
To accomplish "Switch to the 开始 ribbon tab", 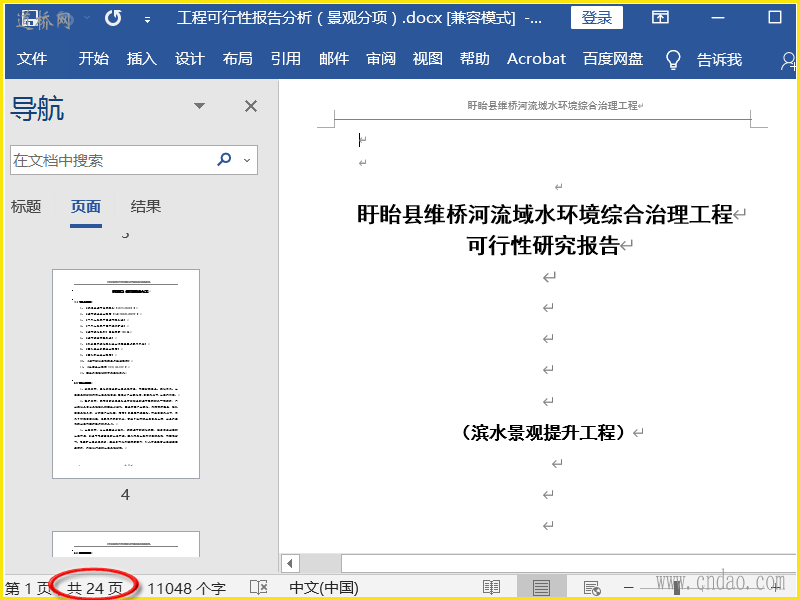I will click(x=93, y=59).
